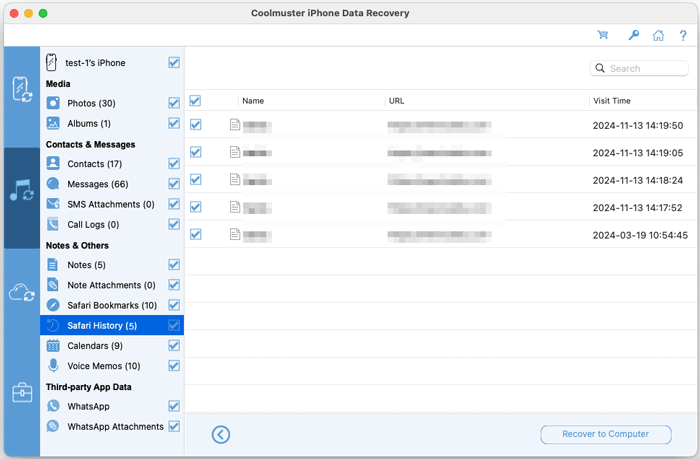Click inside the Search field
Viewport: 700px width, 459px height.
639,68
